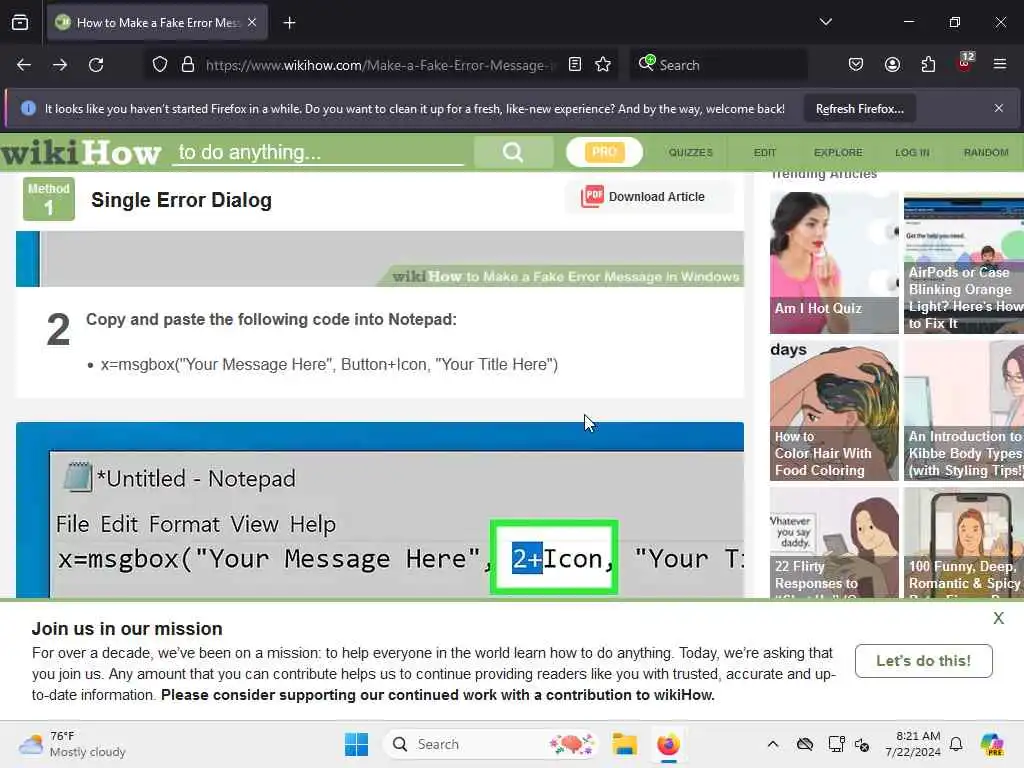Screen dimensions: 1024x768
Task: Click the address bar URL
Action: click(x=380, y=65)
